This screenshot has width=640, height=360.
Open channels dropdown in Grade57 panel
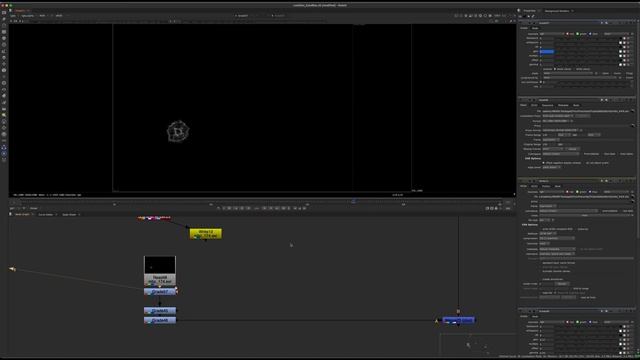(x=551, y=34)
